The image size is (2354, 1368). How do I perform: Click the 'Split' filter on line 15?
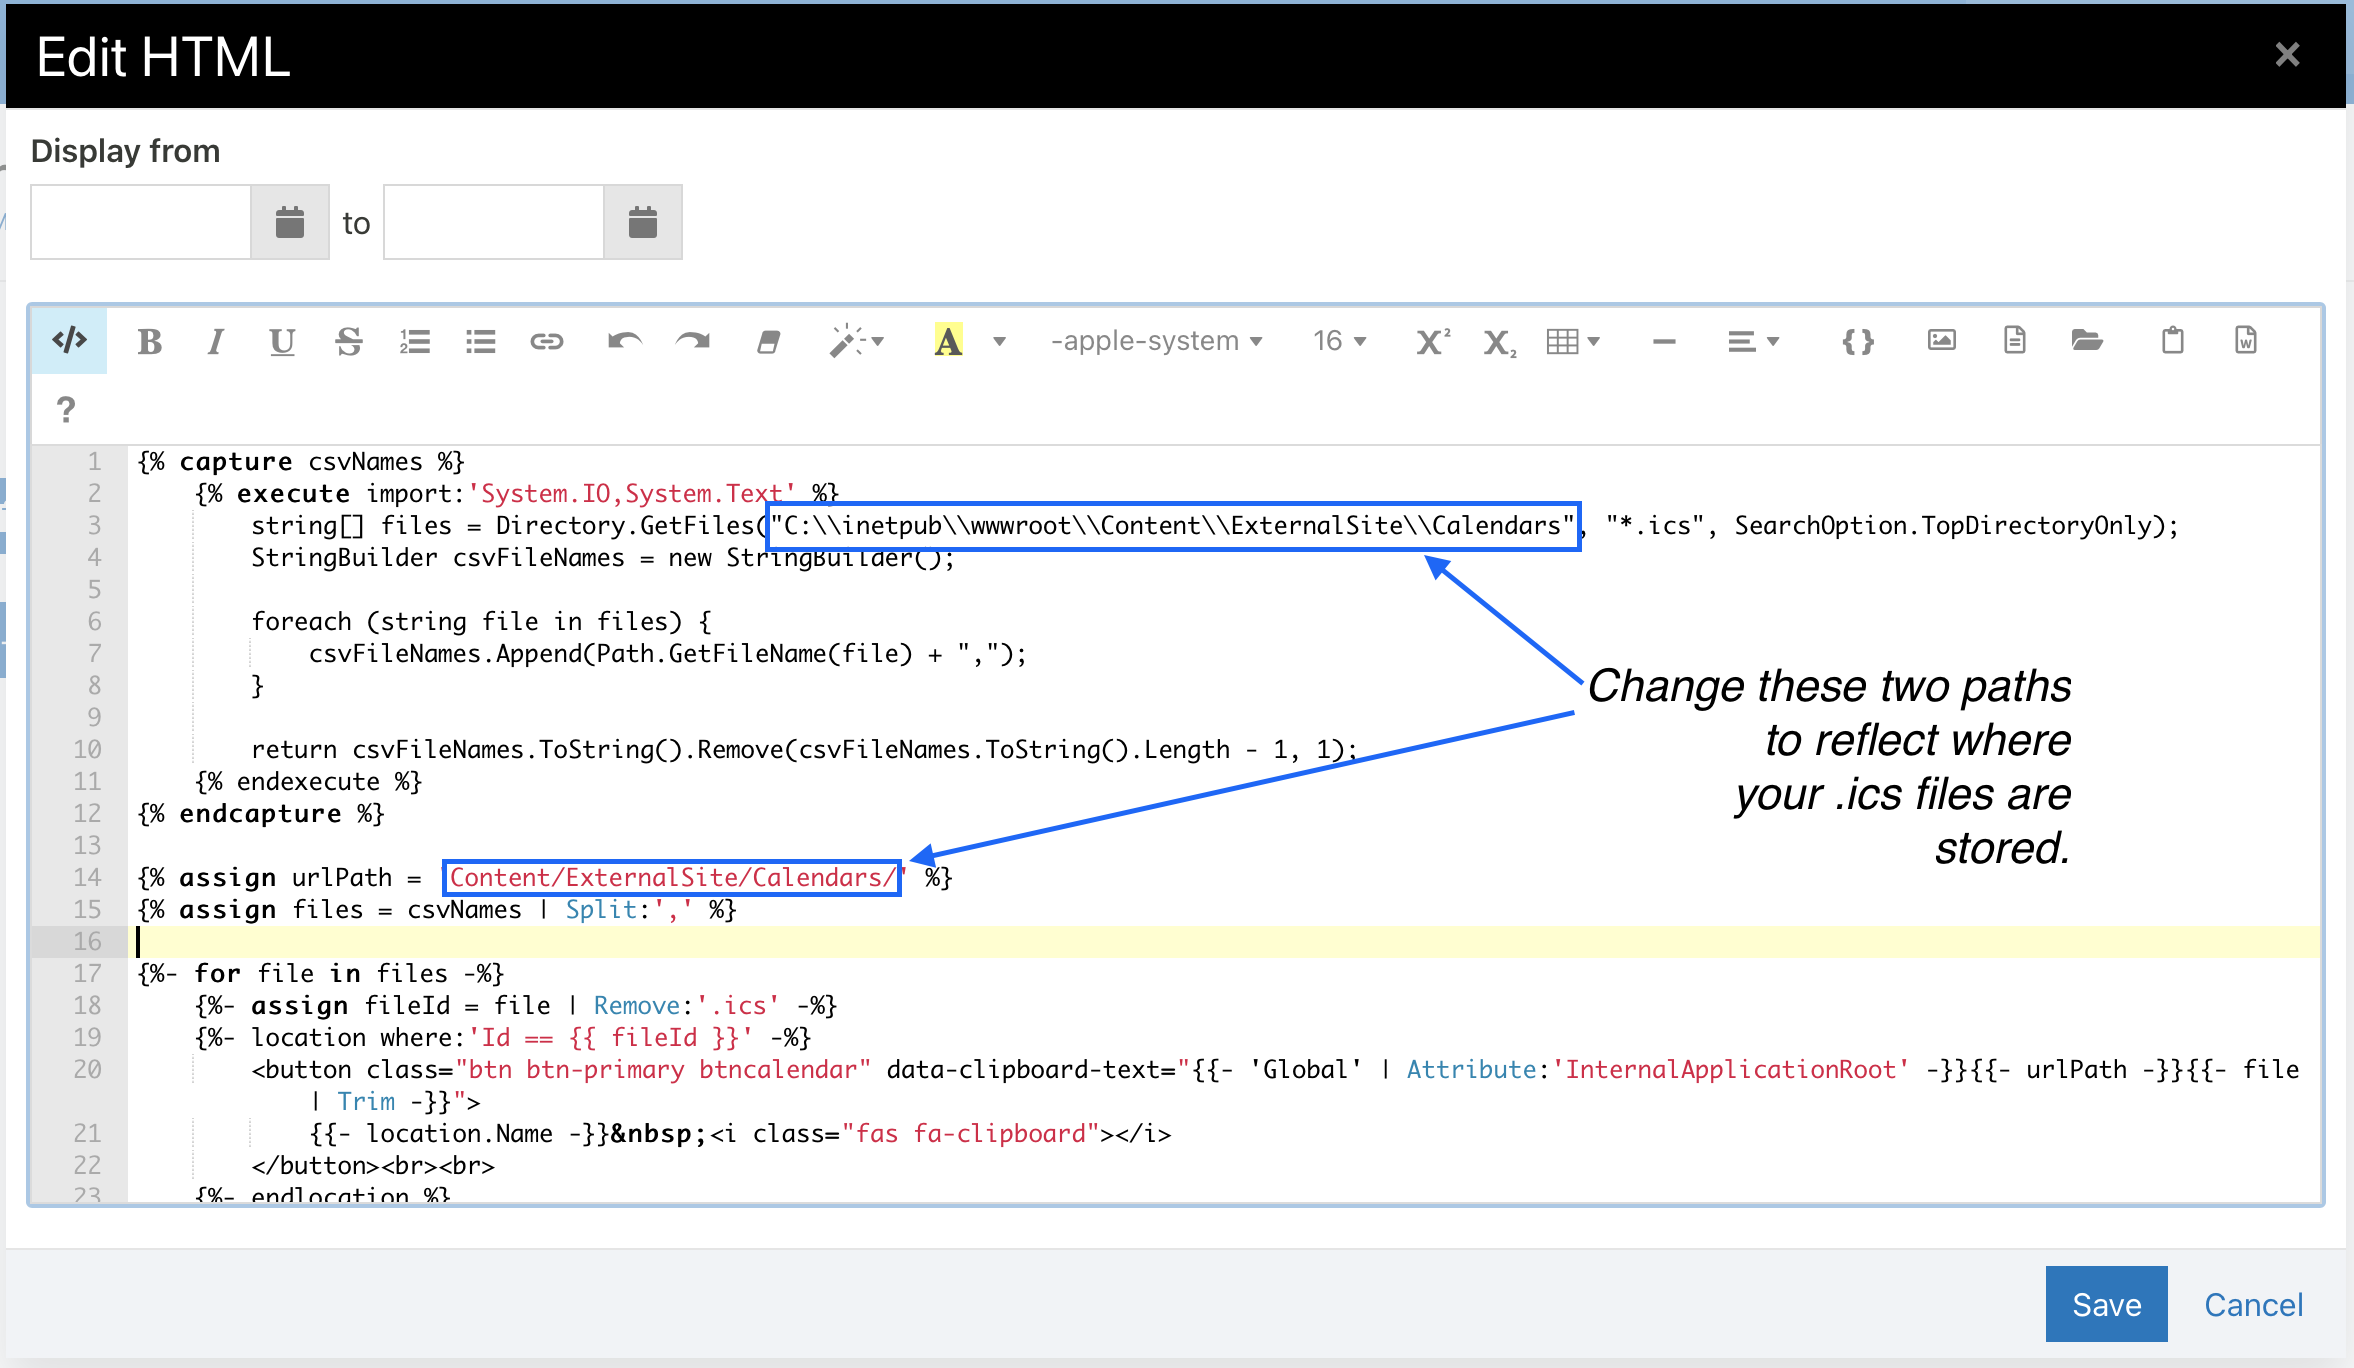601,909
